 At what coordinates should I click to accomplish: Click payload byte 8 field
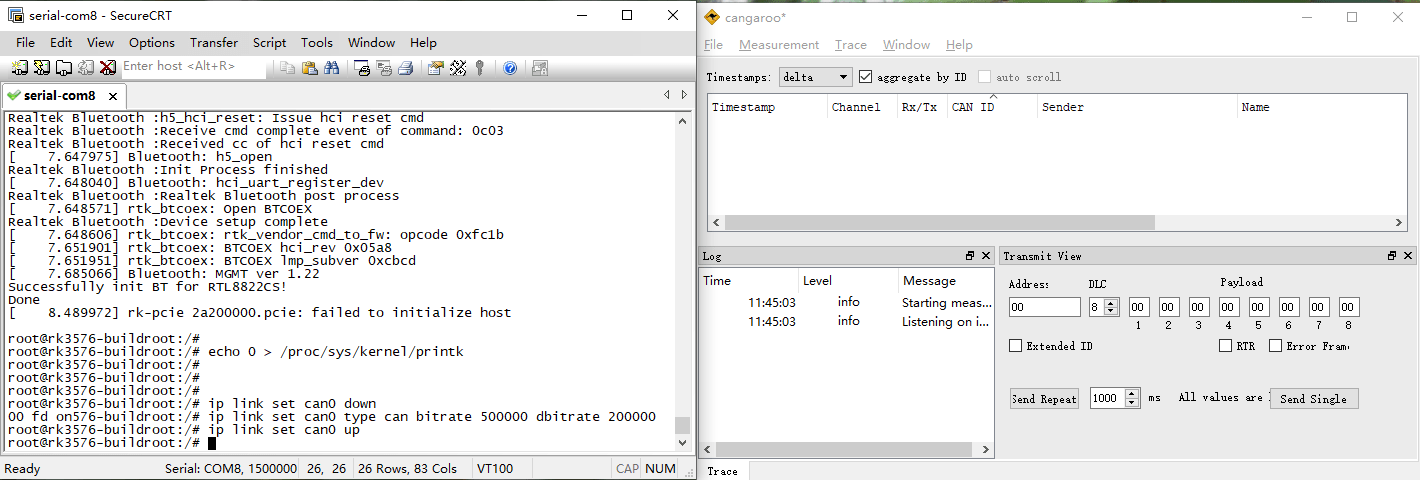point(1349,307)
